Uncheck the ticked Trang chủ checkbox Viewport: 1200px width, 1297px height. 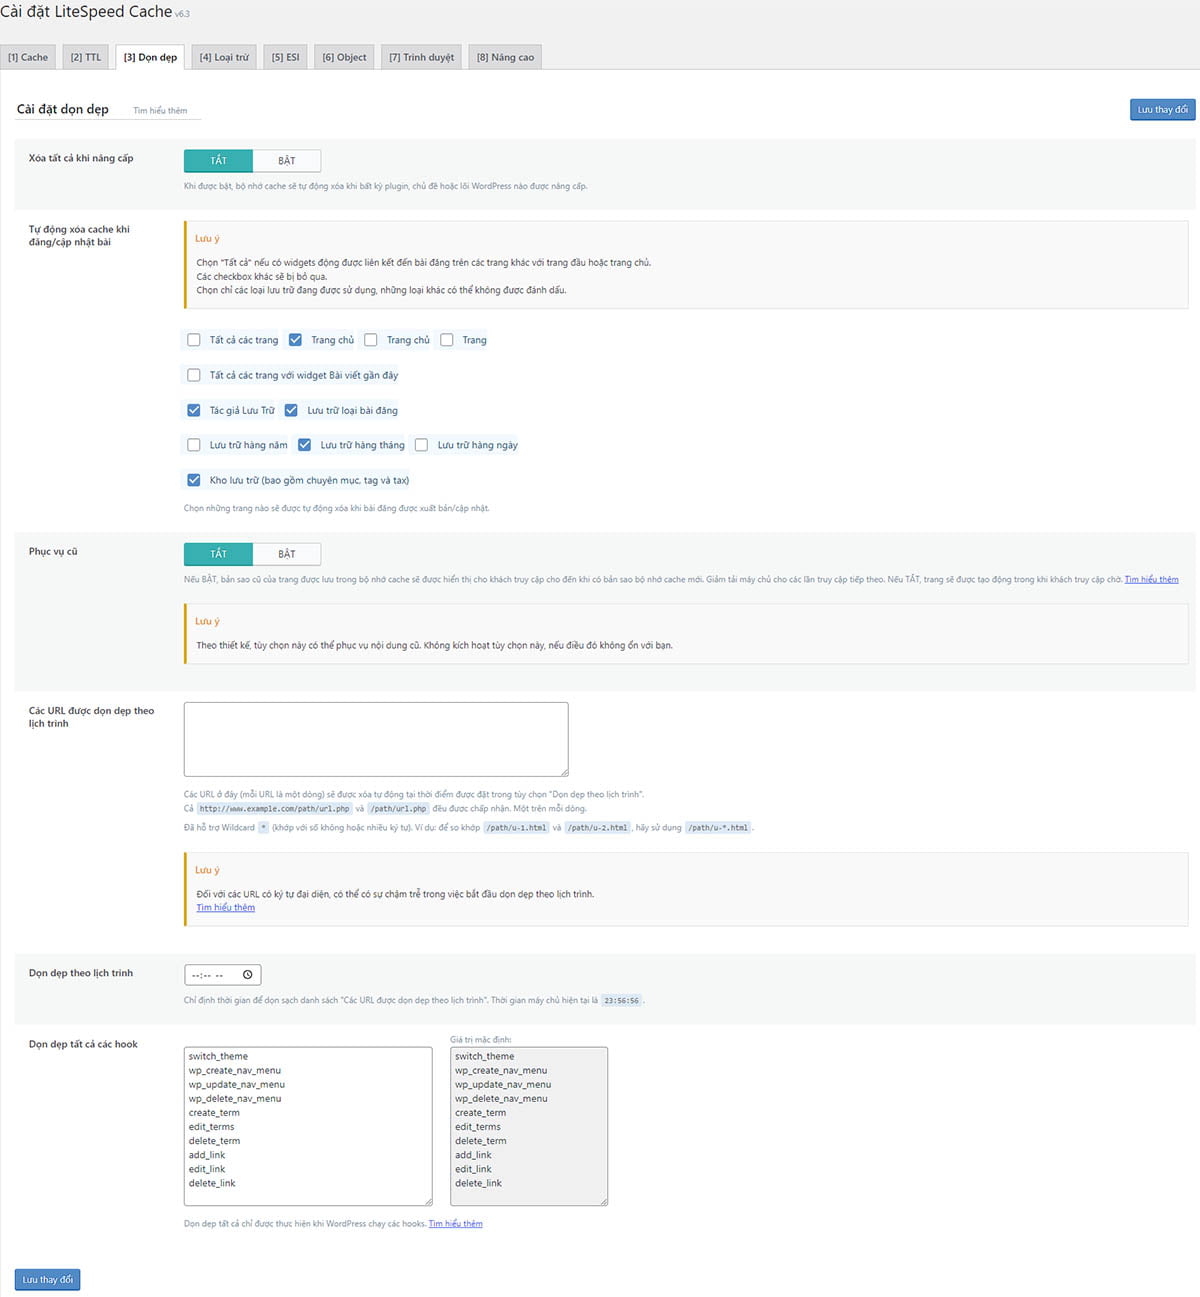click(x=295, y=340)
